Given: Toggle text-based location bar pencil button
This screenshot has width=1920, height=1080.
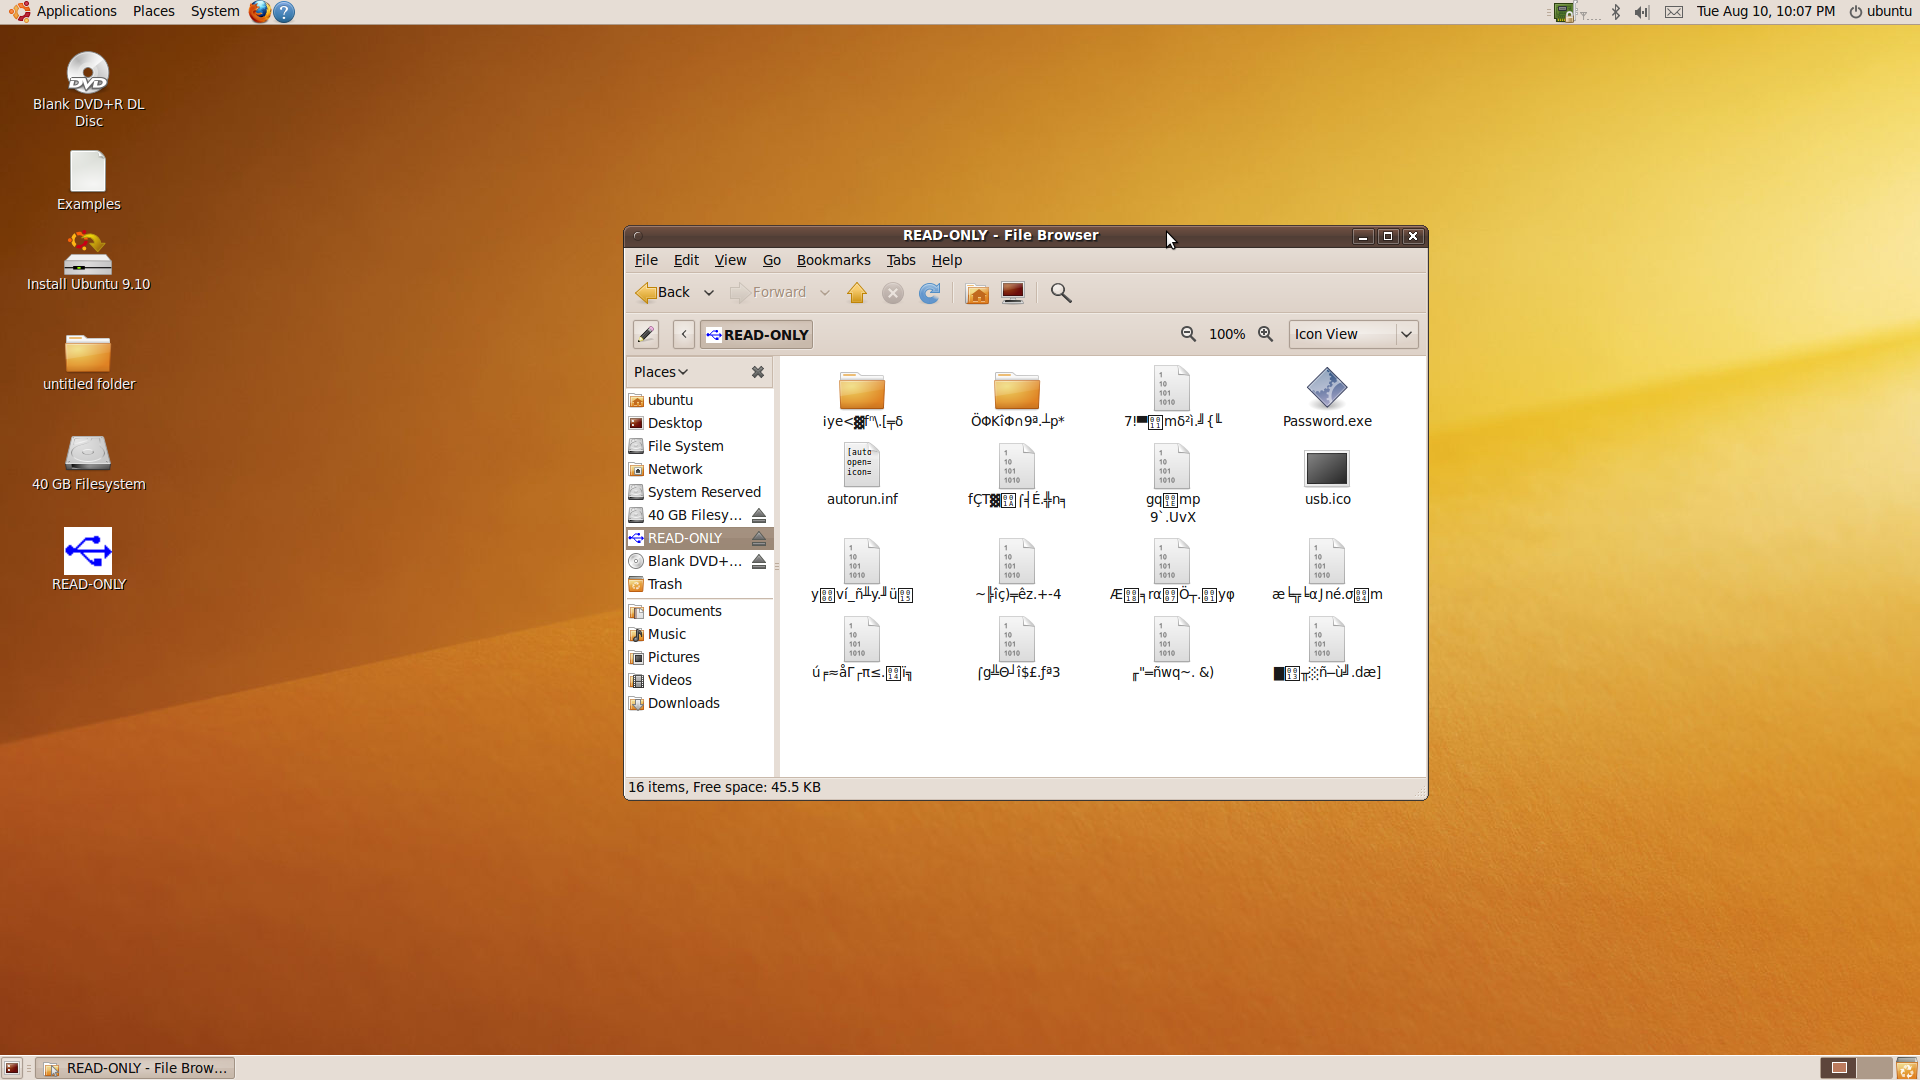Looking at the screenshot, I should point(646,334).
